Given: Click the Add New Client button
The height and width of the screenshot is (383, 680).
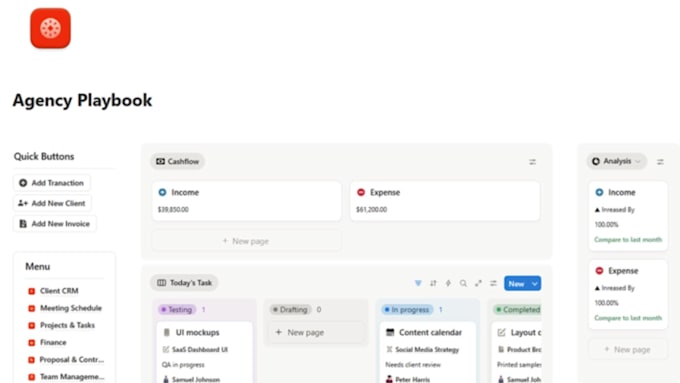Looking at the screenshot, I should (x=52, y=203).
